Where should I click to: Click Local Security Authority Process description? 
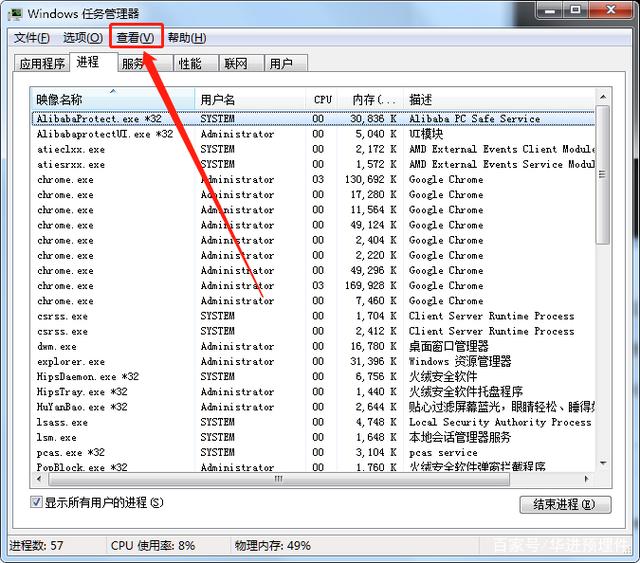point(500,422)
